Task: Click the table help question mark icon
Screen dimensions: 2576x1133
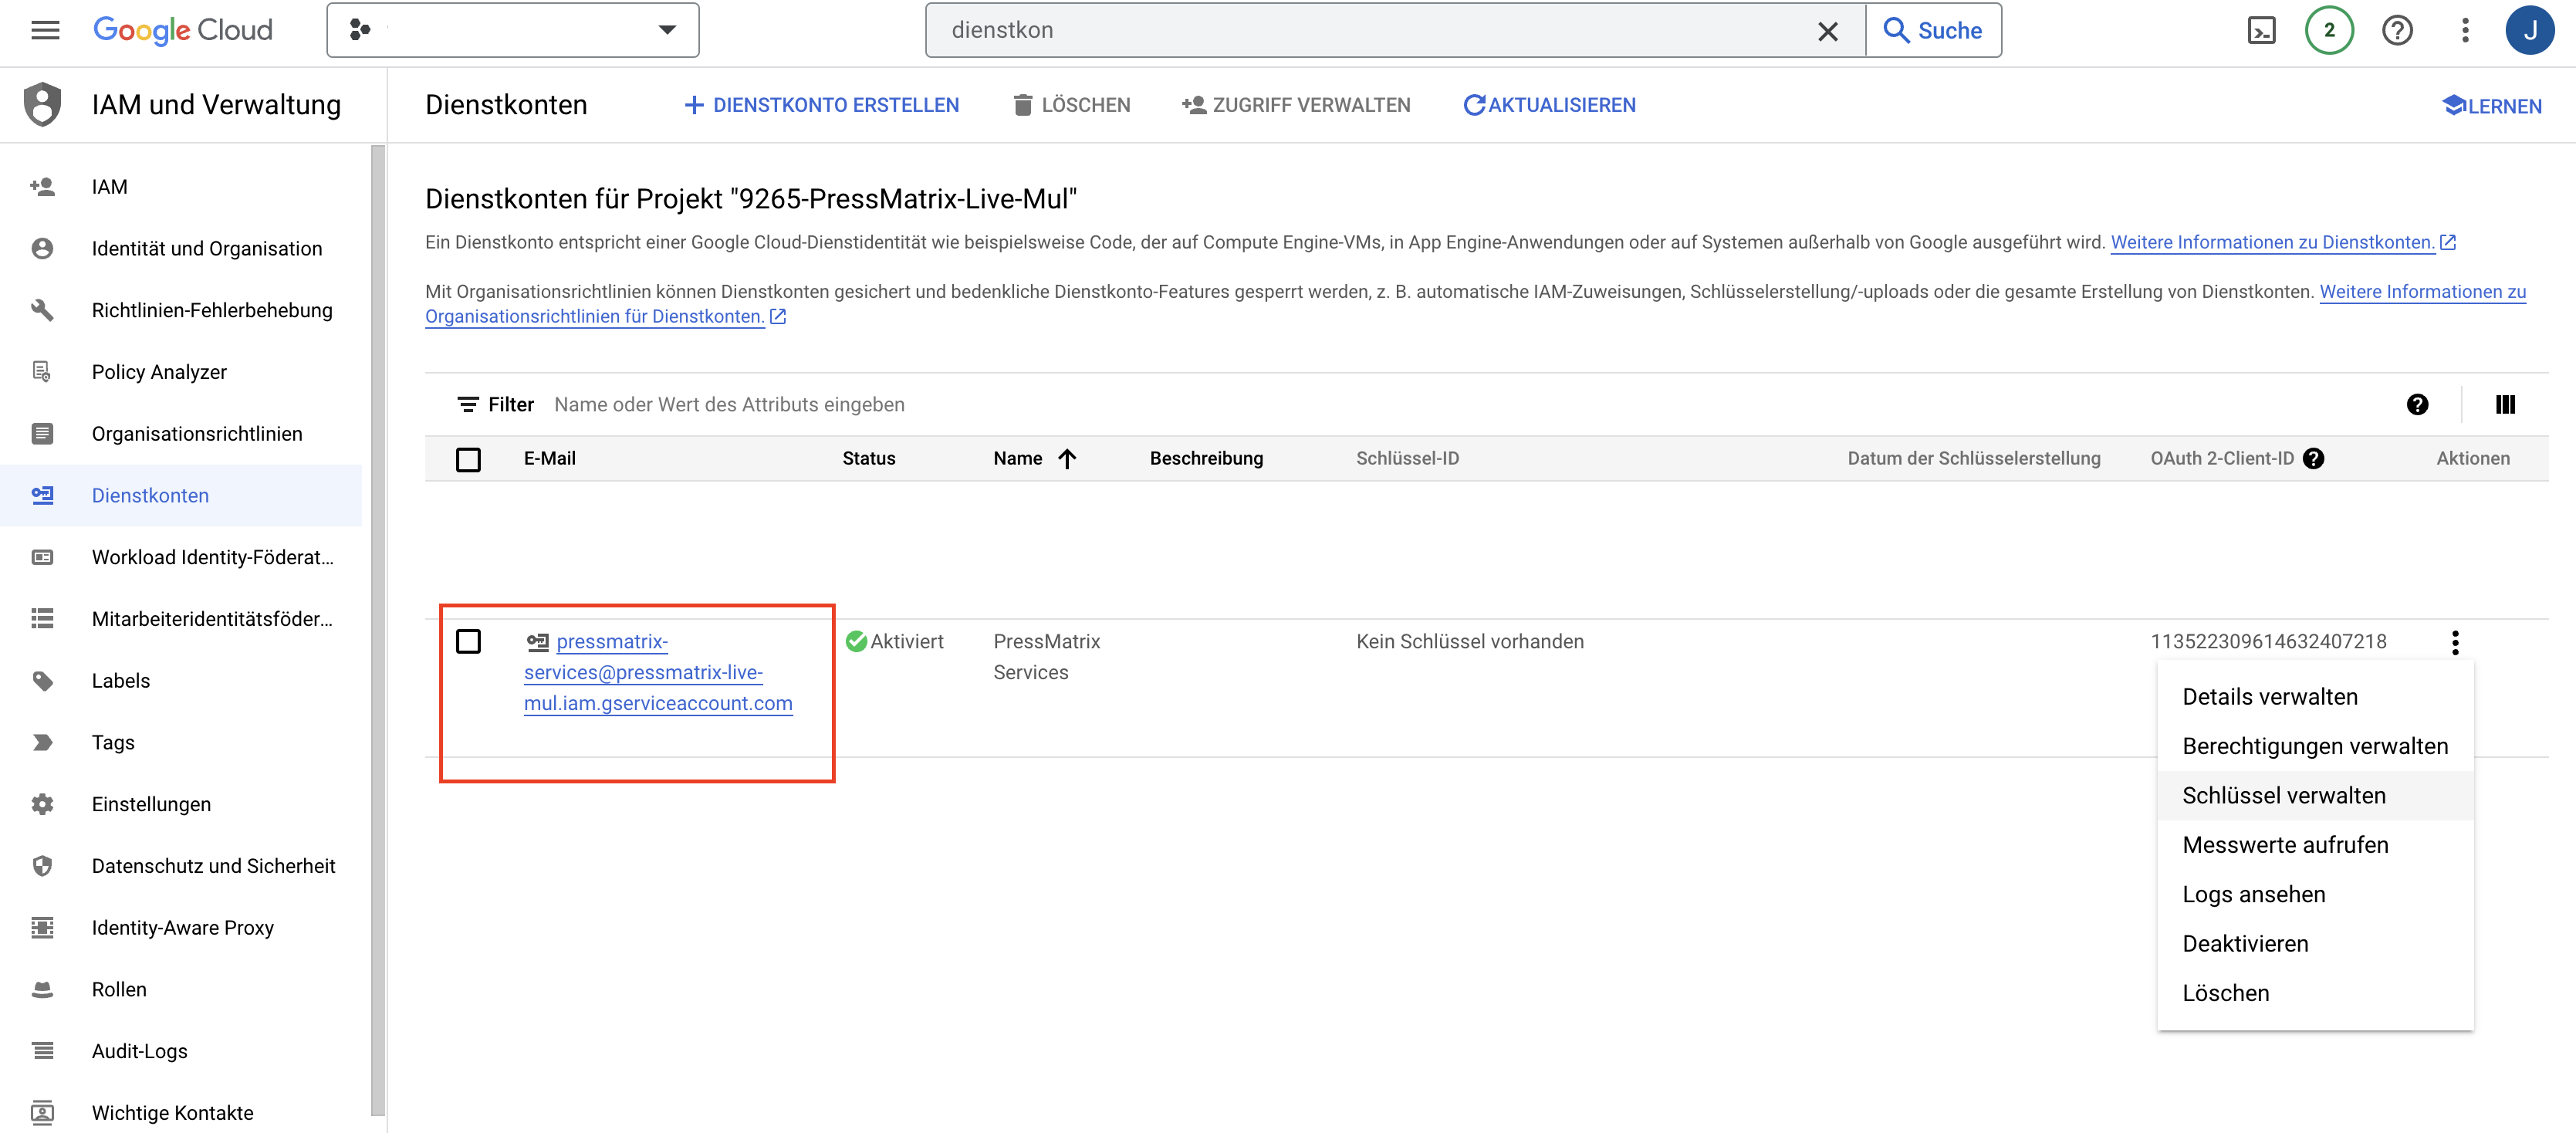Action: click(x=2417, y=405)
